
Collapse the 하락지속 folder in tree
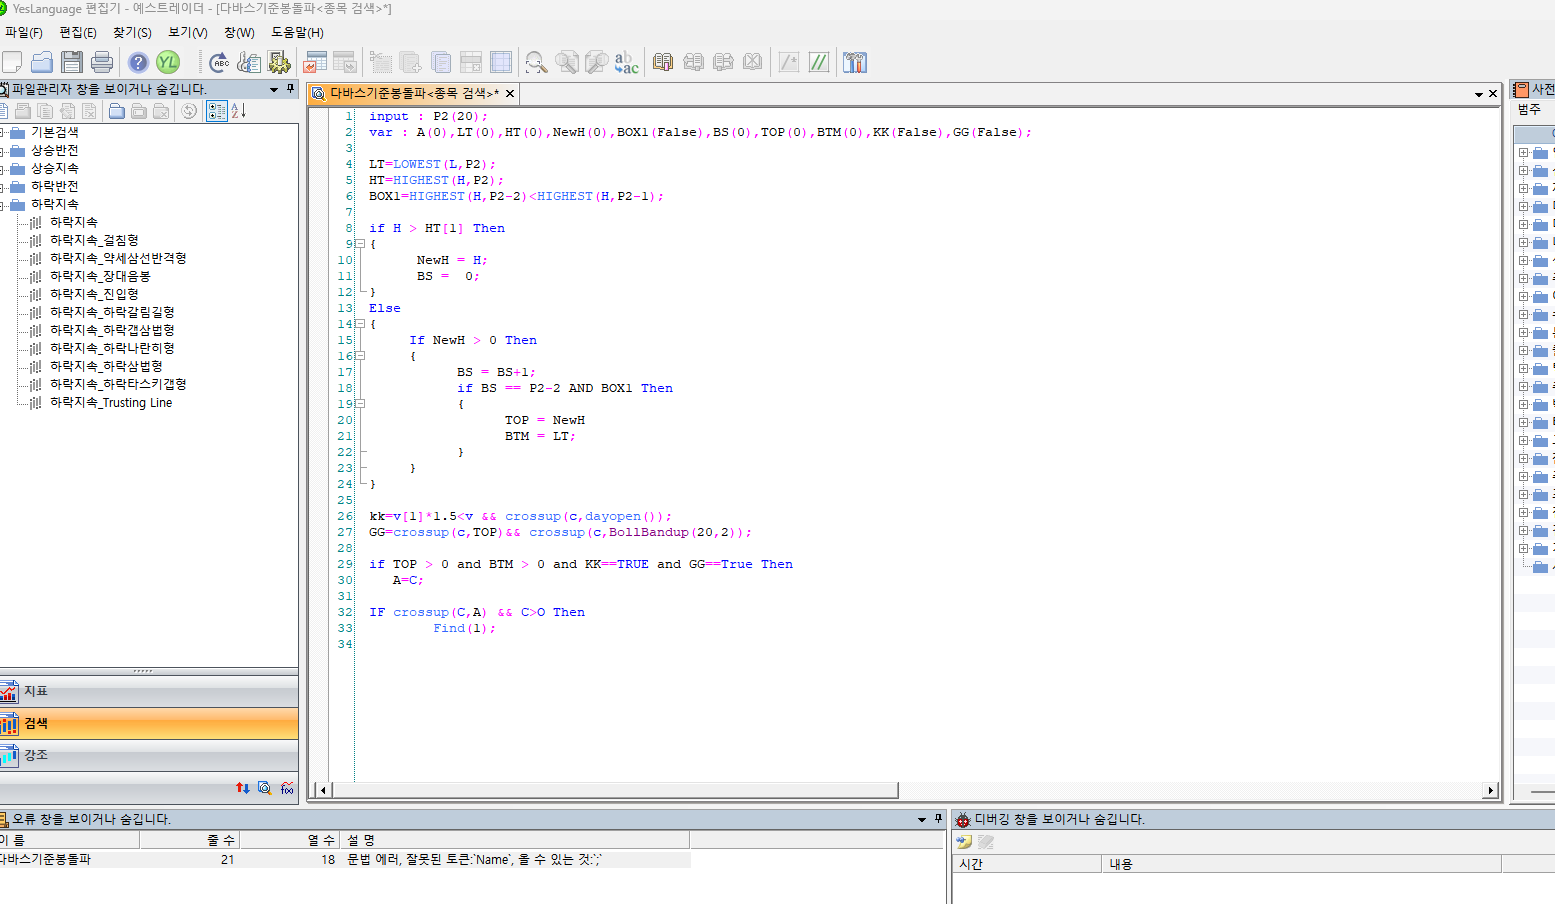click(3, 205)
